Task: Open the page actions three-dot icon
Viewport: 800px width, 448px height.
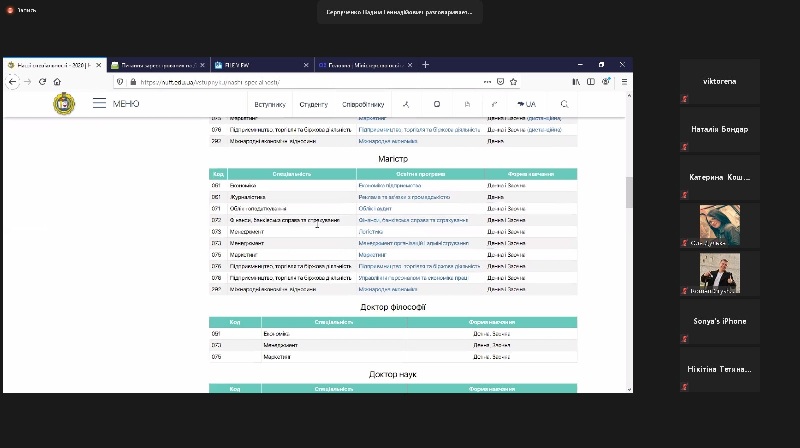Action: (487, 82)
